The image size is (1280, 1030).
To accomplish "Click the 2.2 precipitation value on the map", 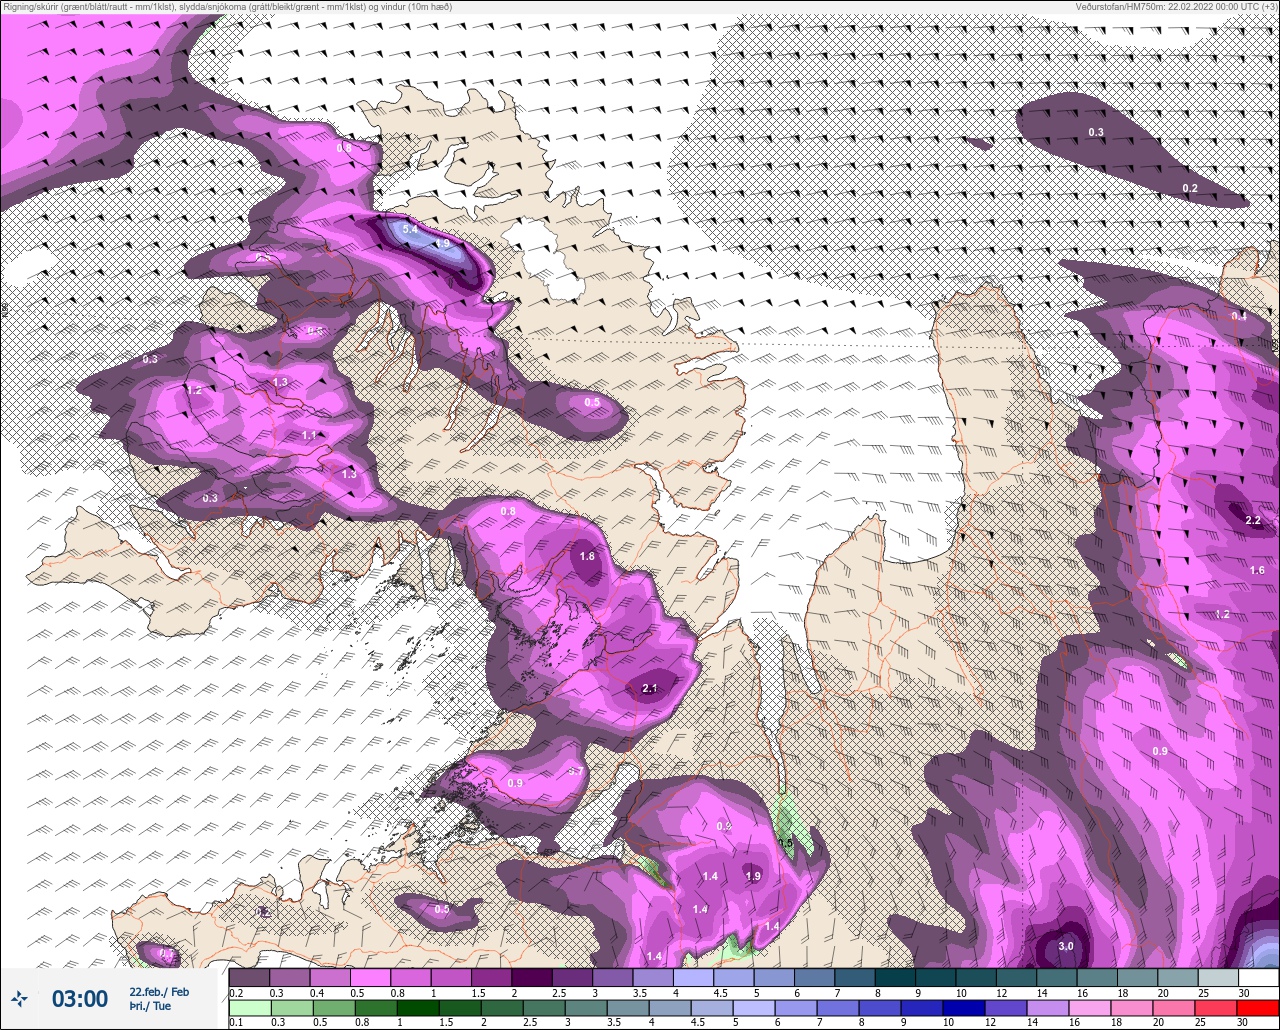I will (1253, 521).
